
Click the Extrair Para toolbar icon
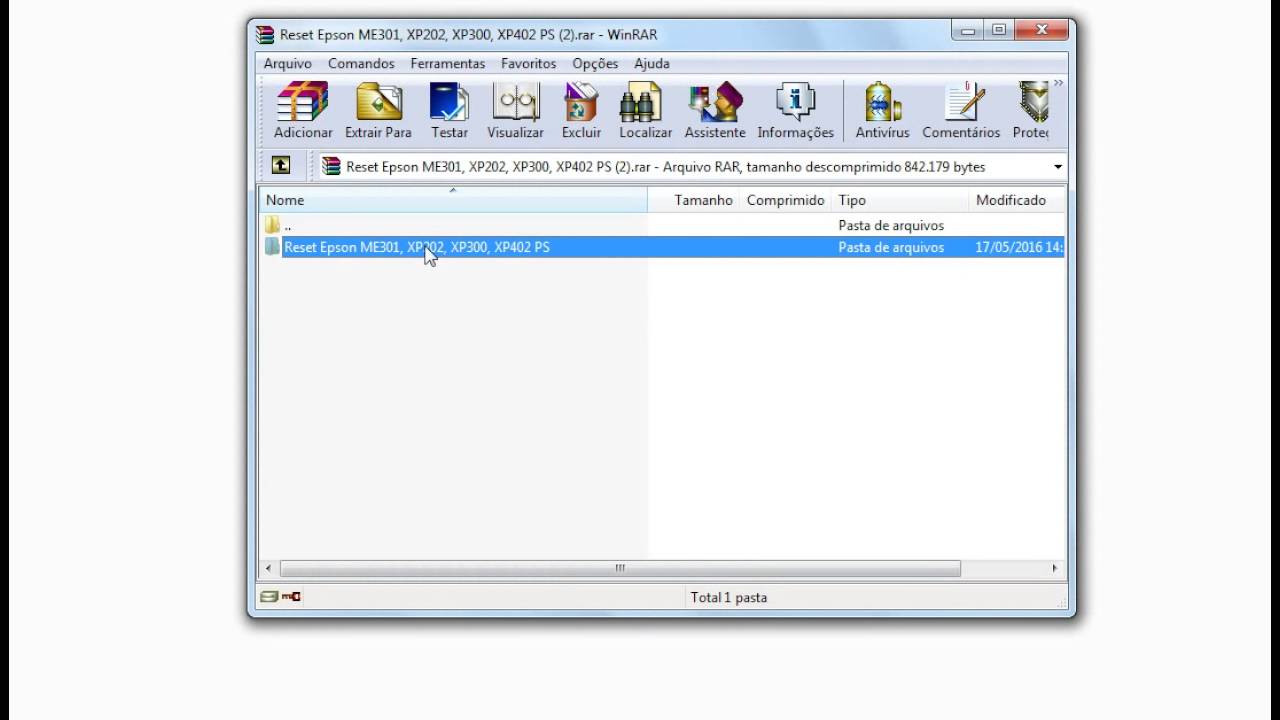click(x=378, y=110)
